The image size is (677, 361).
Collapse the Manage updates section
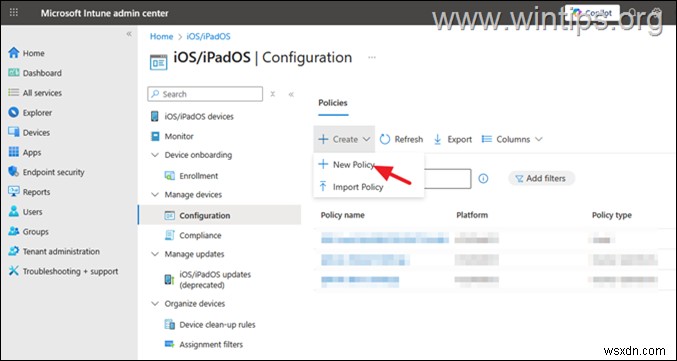tap(155, 254)
